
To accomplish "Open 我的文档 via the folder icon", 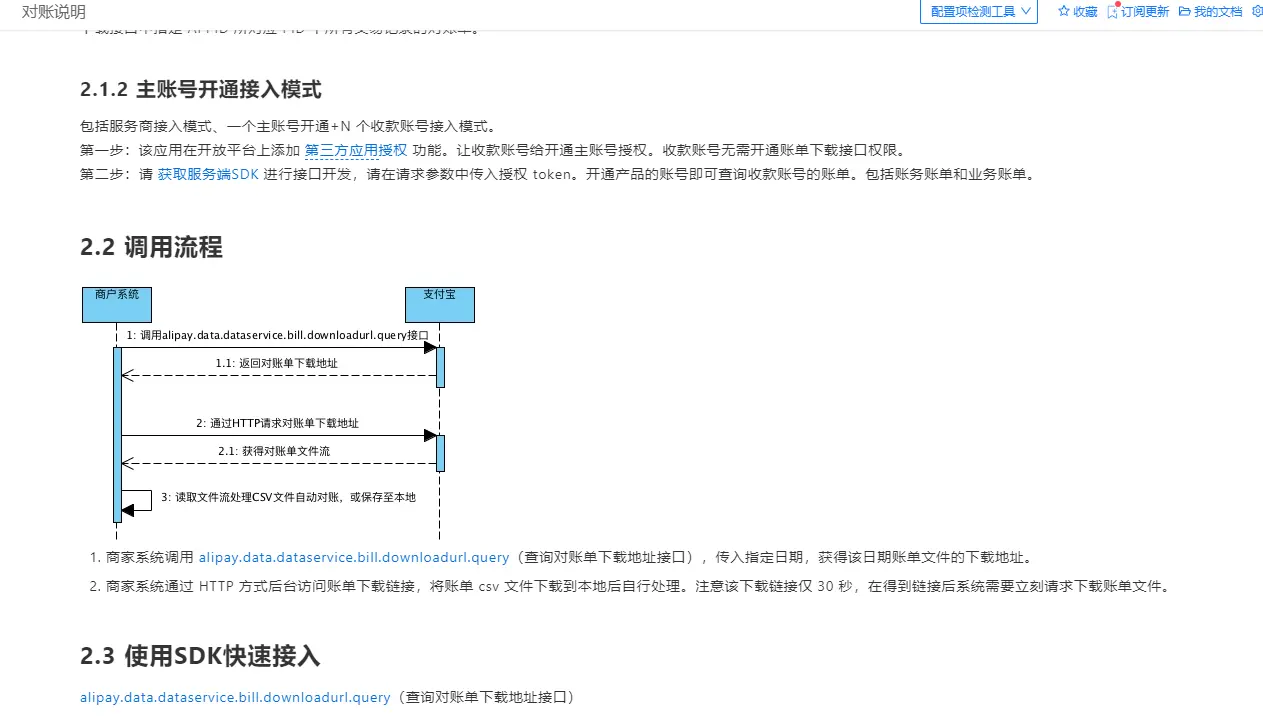I will (x=1185, y=12).
